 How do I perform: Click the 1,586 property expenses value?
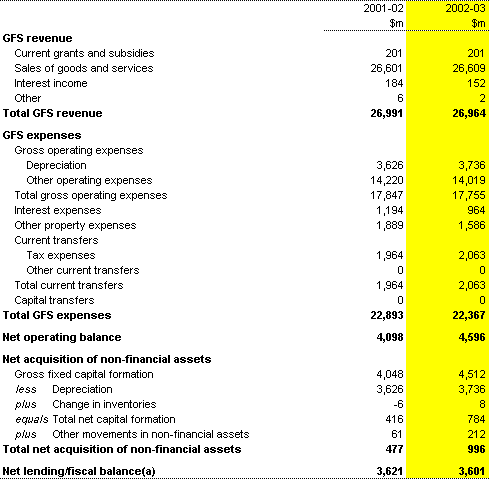click(472, 225)
